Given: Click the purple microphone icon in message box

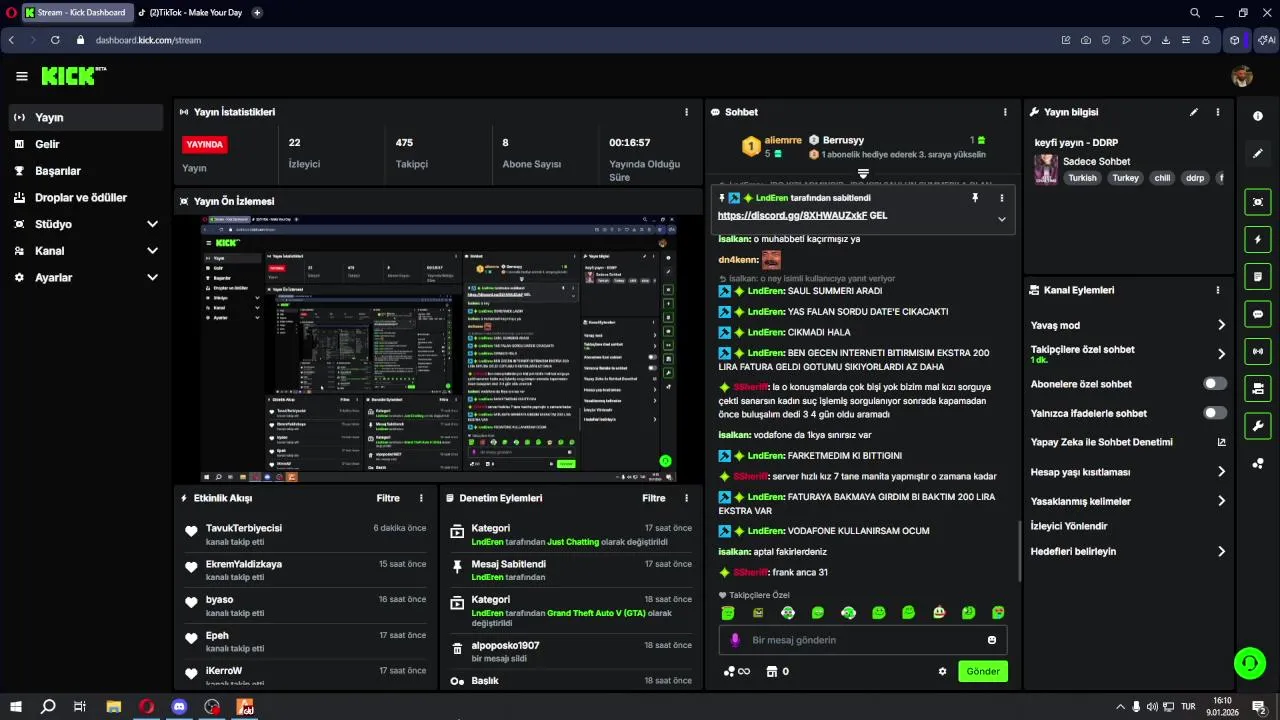Looking at the screenshot, I should 735,640.
